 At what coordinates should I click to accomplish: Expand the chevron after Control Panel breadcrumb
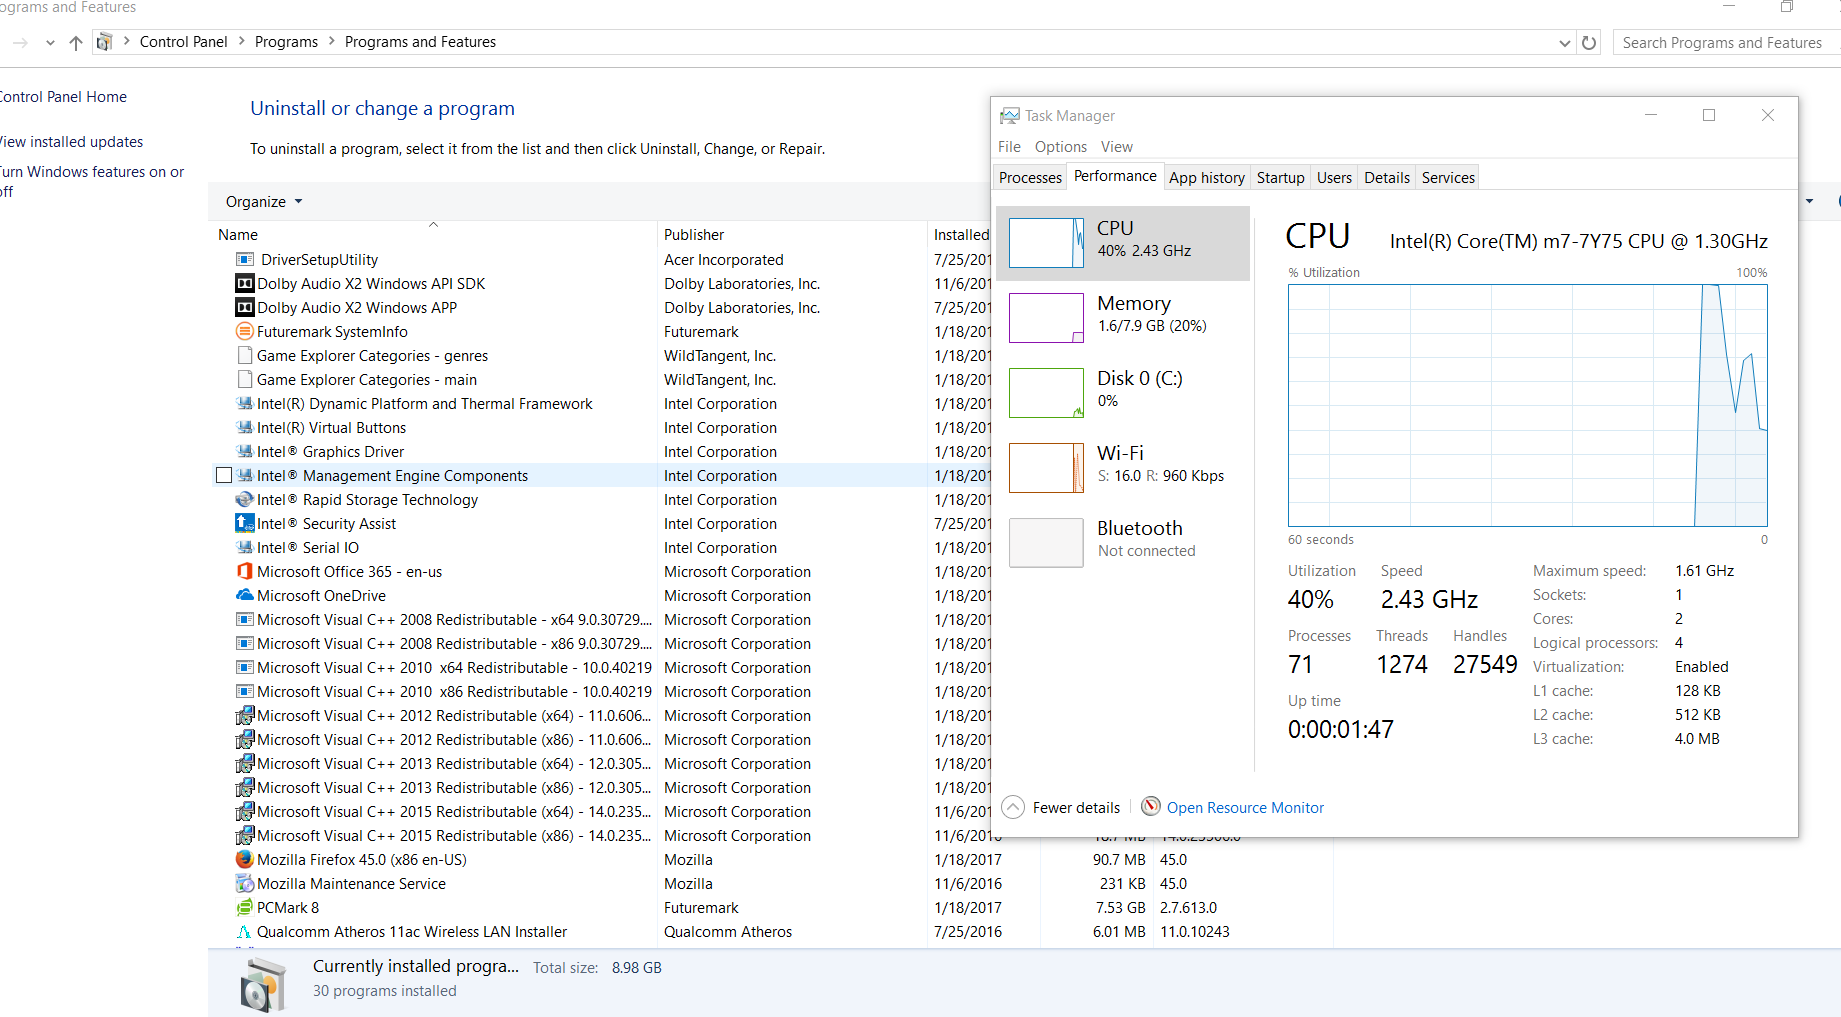(x=241, y=41)
